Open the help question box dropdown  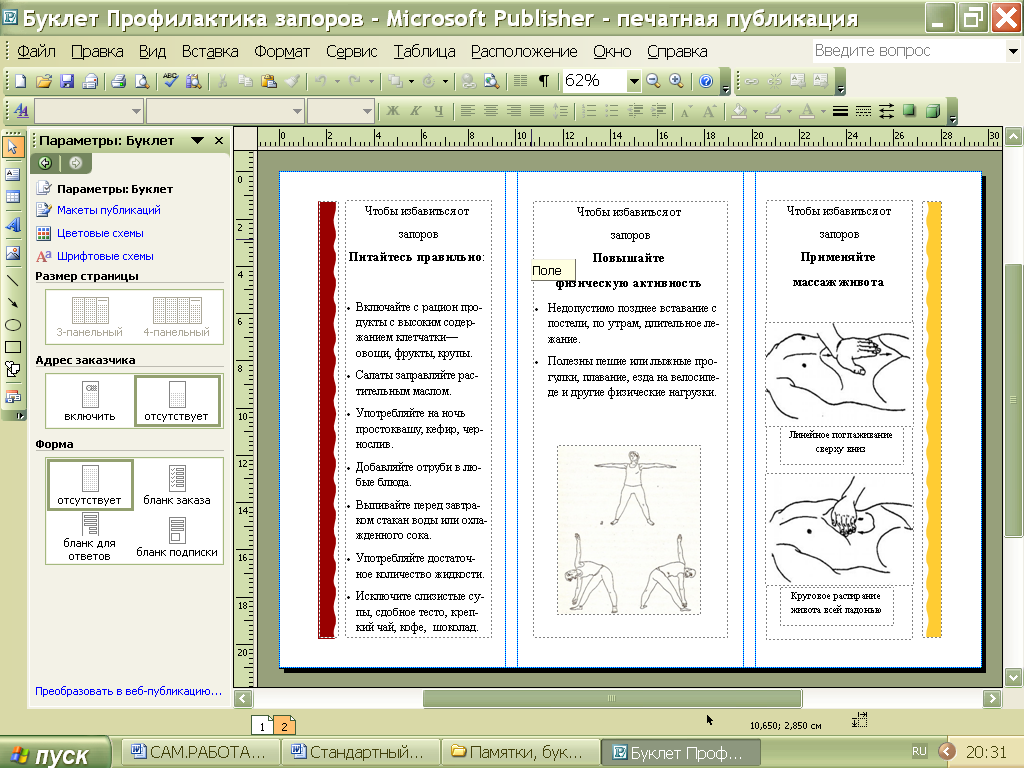point(1013,51)
